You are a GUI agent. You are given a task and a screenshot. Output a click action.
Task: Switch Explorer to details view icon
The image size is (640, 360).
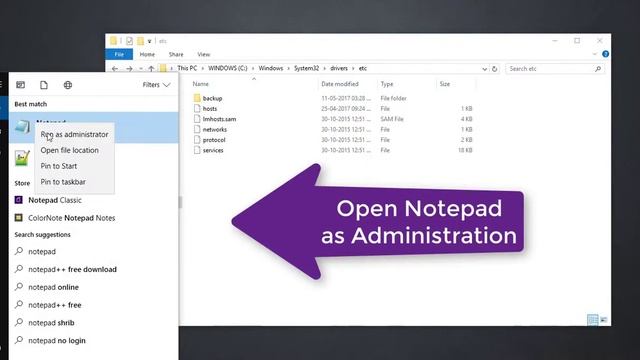pos(593,320)
